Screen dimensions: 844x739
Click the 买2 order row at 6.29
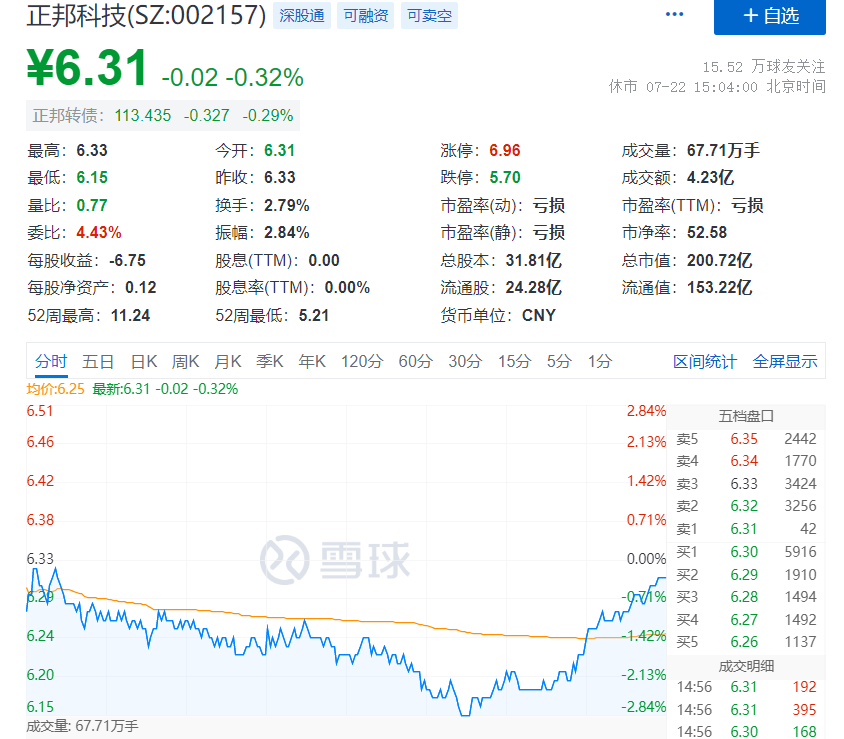tap(746, 574)
